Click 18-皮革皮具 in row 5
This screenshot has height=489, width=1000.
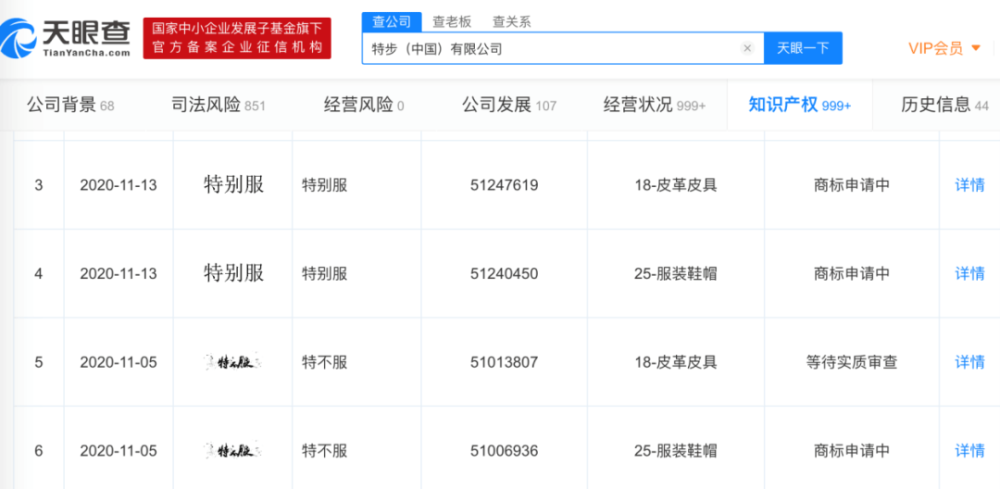click(x=676, y=363)
